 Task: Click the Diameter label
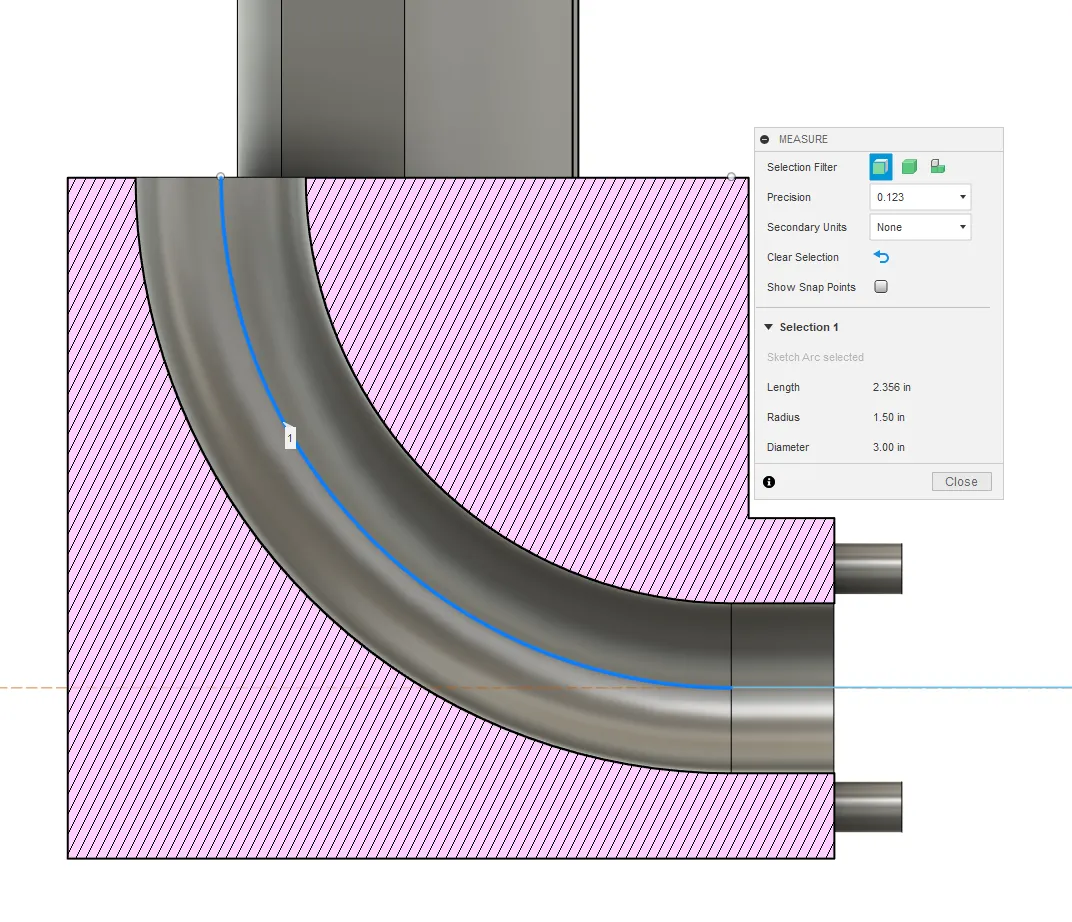coord(788,447)
